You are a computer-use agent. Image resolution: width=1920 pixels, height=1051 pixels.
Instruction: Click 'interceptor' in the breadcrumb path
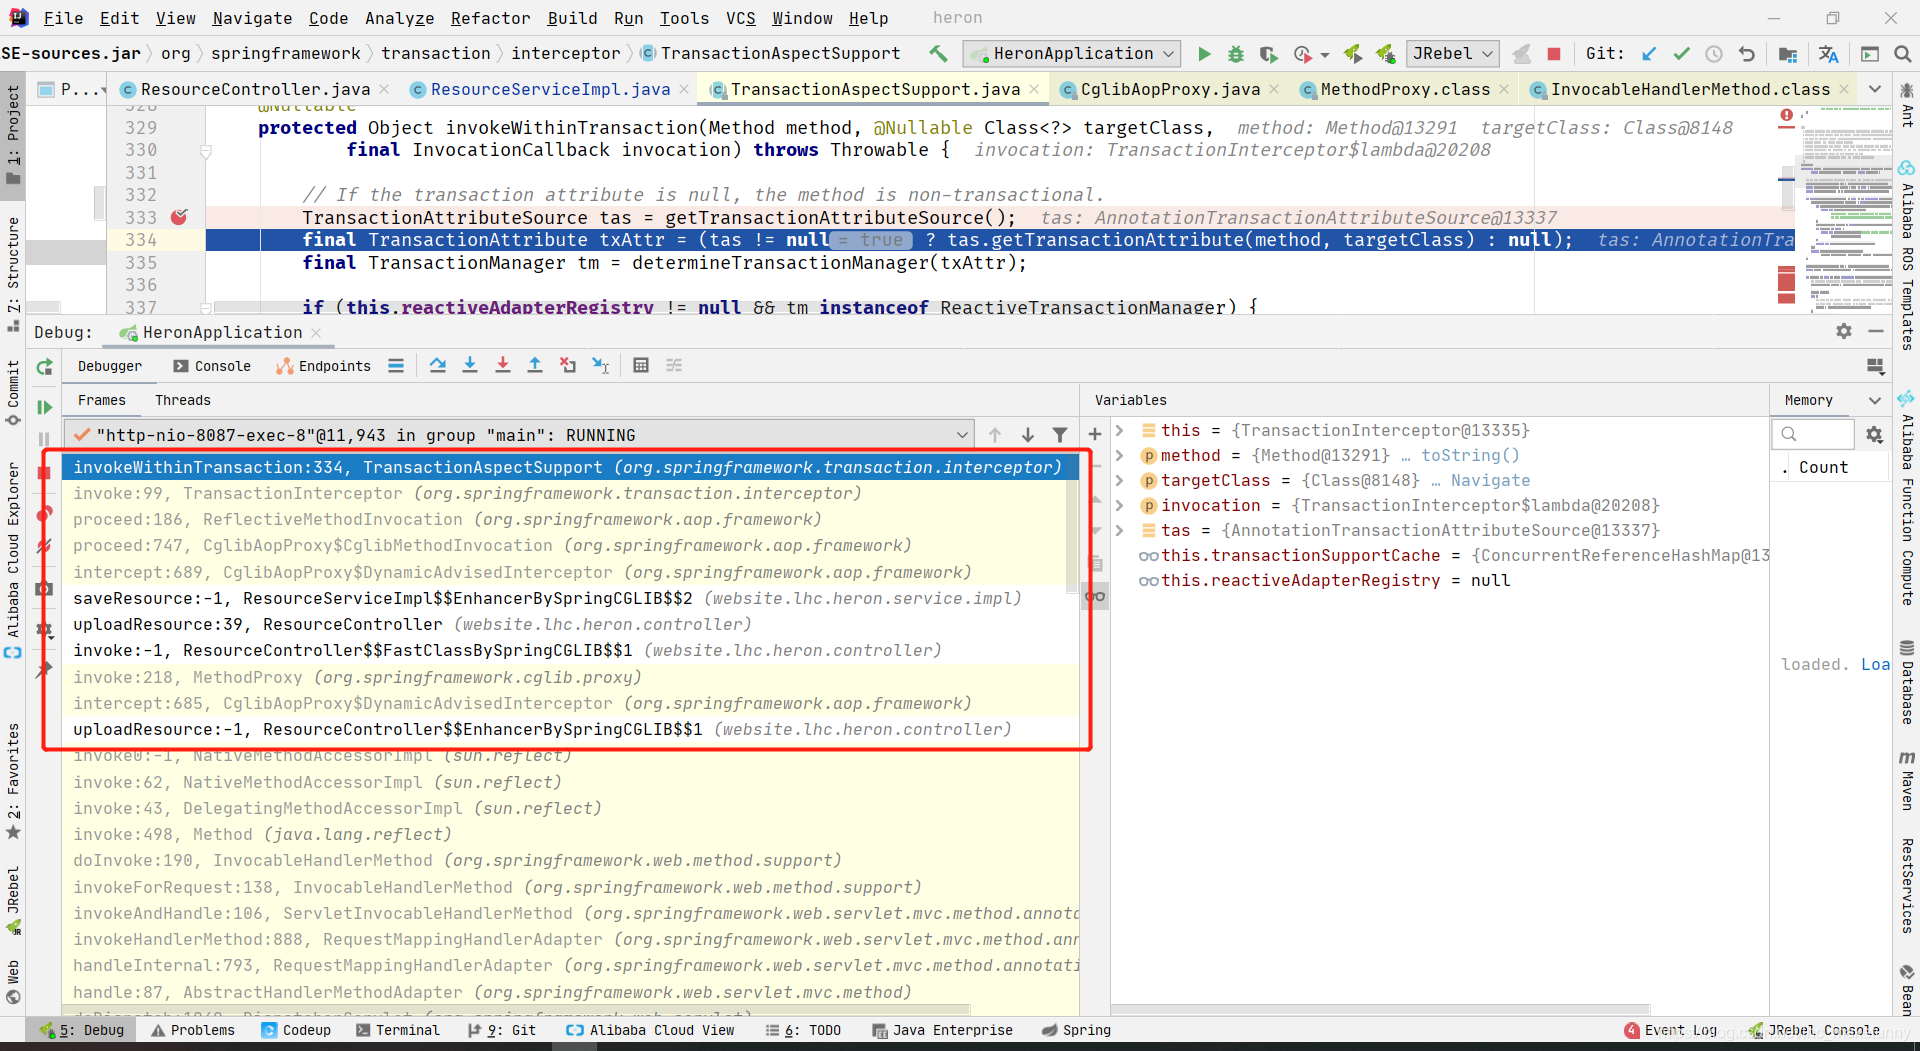pyautogui.click(x=566, y=54)
